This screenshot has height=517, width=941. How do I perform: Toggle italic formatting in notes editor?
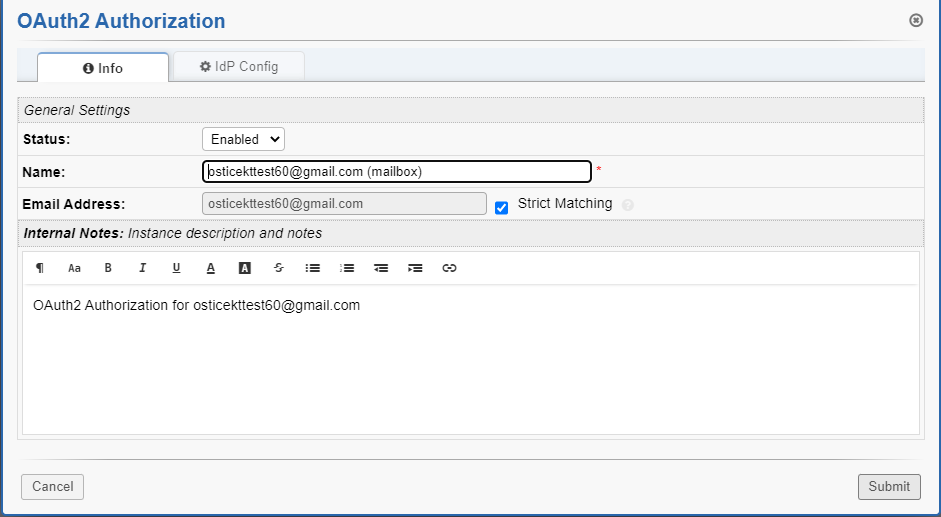(x=142, y=268)
